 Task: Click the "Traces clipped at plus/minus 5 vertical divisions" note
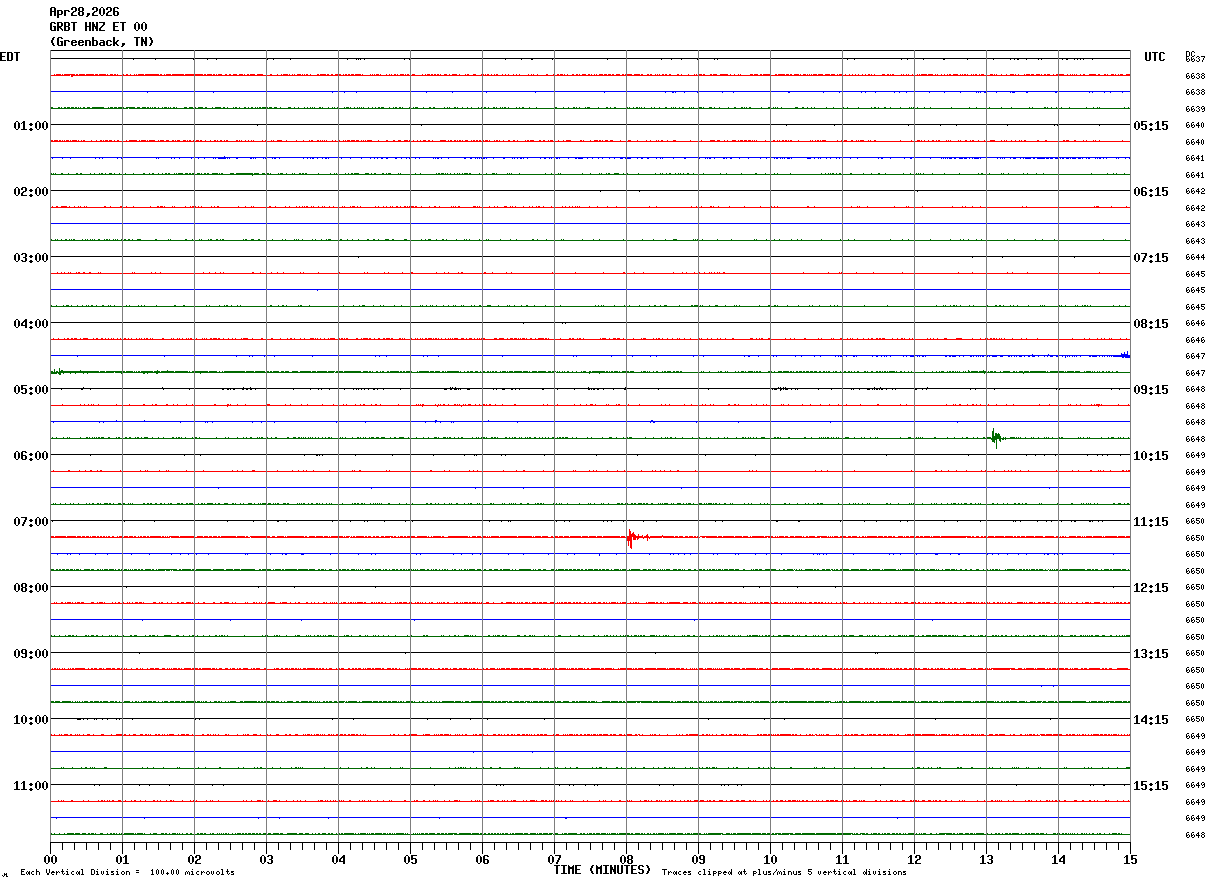(x=784, y=873)
